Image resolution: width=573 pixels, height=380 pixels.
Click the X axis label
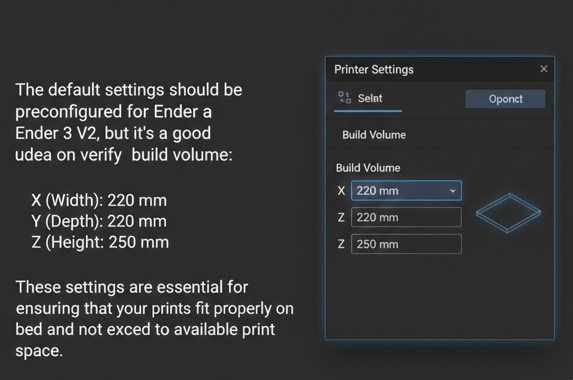pos(341,191)
